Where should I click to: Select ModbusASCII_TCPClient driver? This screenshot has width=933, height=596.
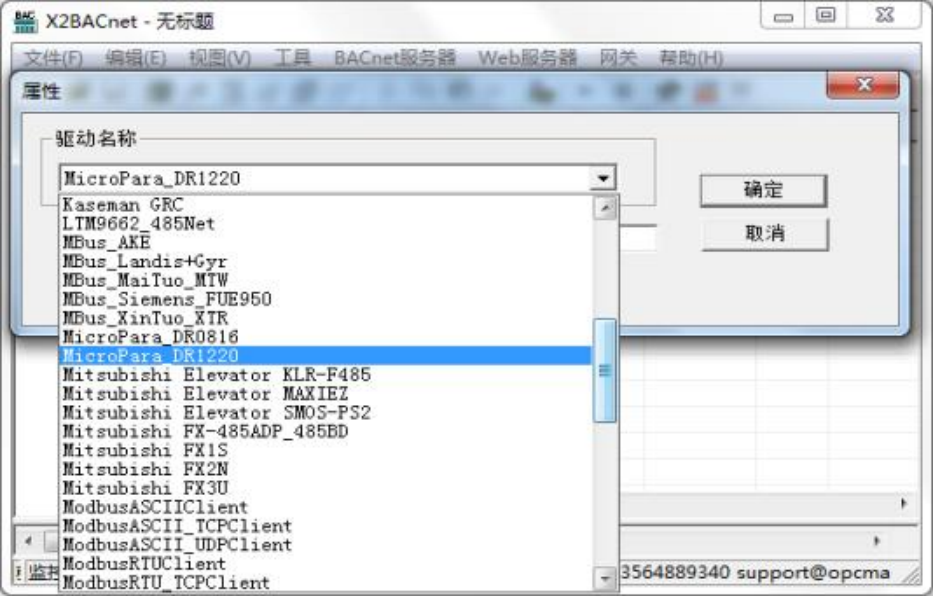[325, 526]
